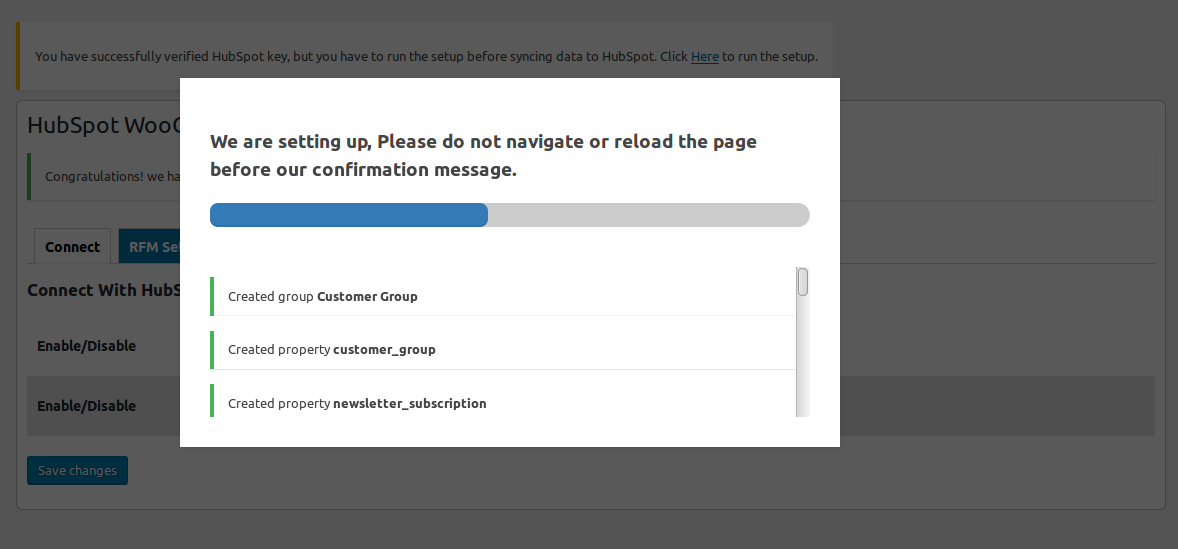This screenshot has width=1178, height=549.
Task: Click the 'Here' link to run setup
Action: [x=705, y=56]
